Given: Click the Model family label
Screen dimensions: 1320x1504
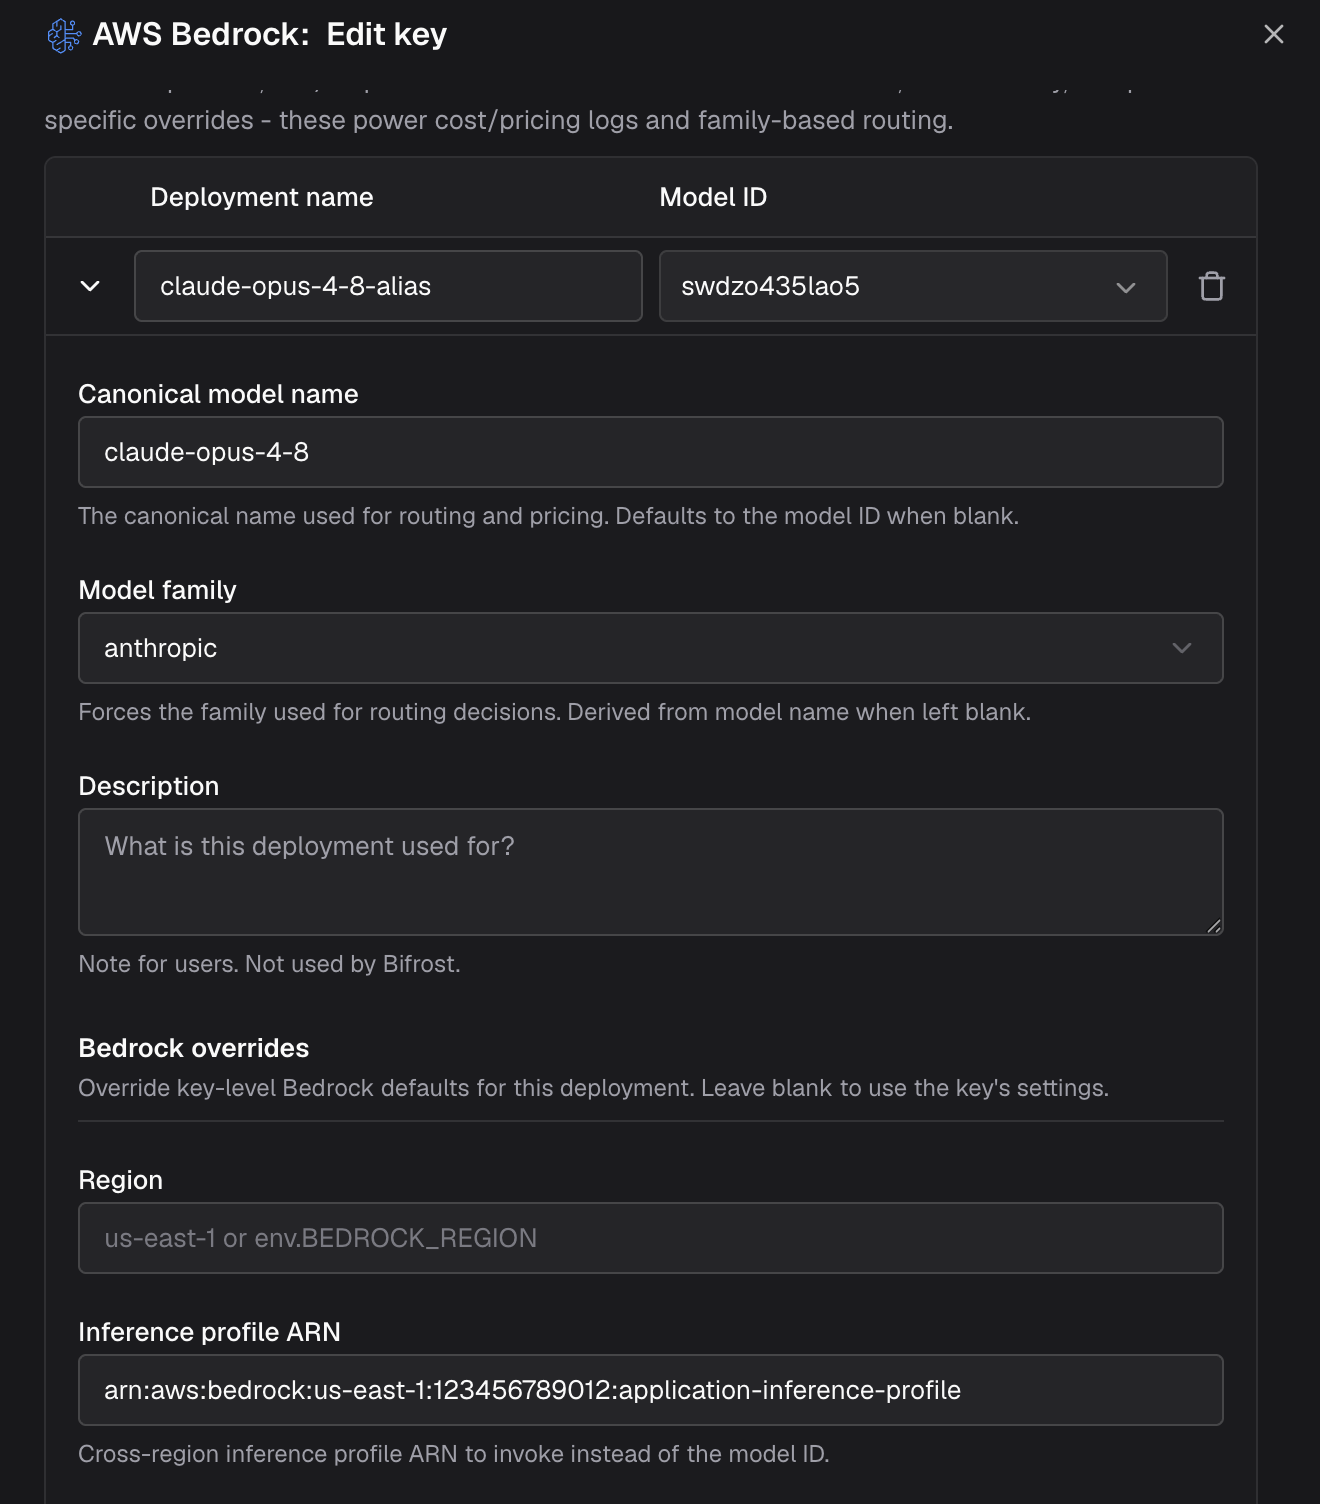Looking at the screenshot, I should point(158,590).
